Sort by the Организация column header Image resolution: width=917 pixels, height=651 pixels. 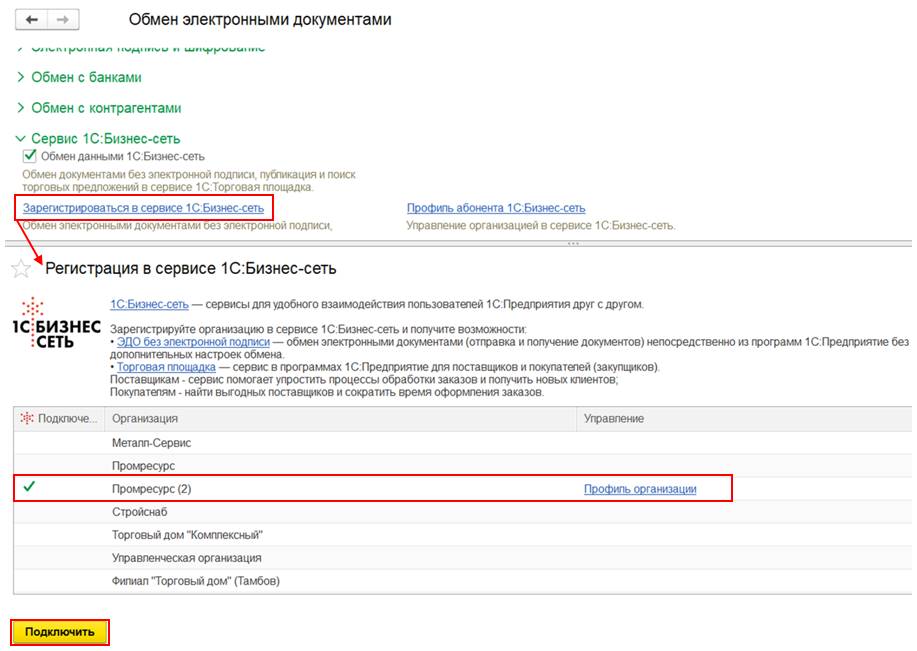(x=145, y=418)
